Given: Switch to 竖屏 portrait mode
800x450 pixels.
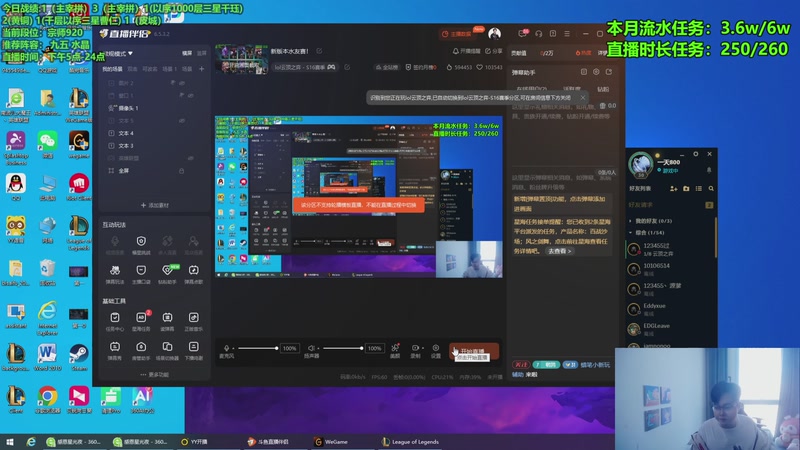Looking at the screenshot, I should (x=202, y=53).
